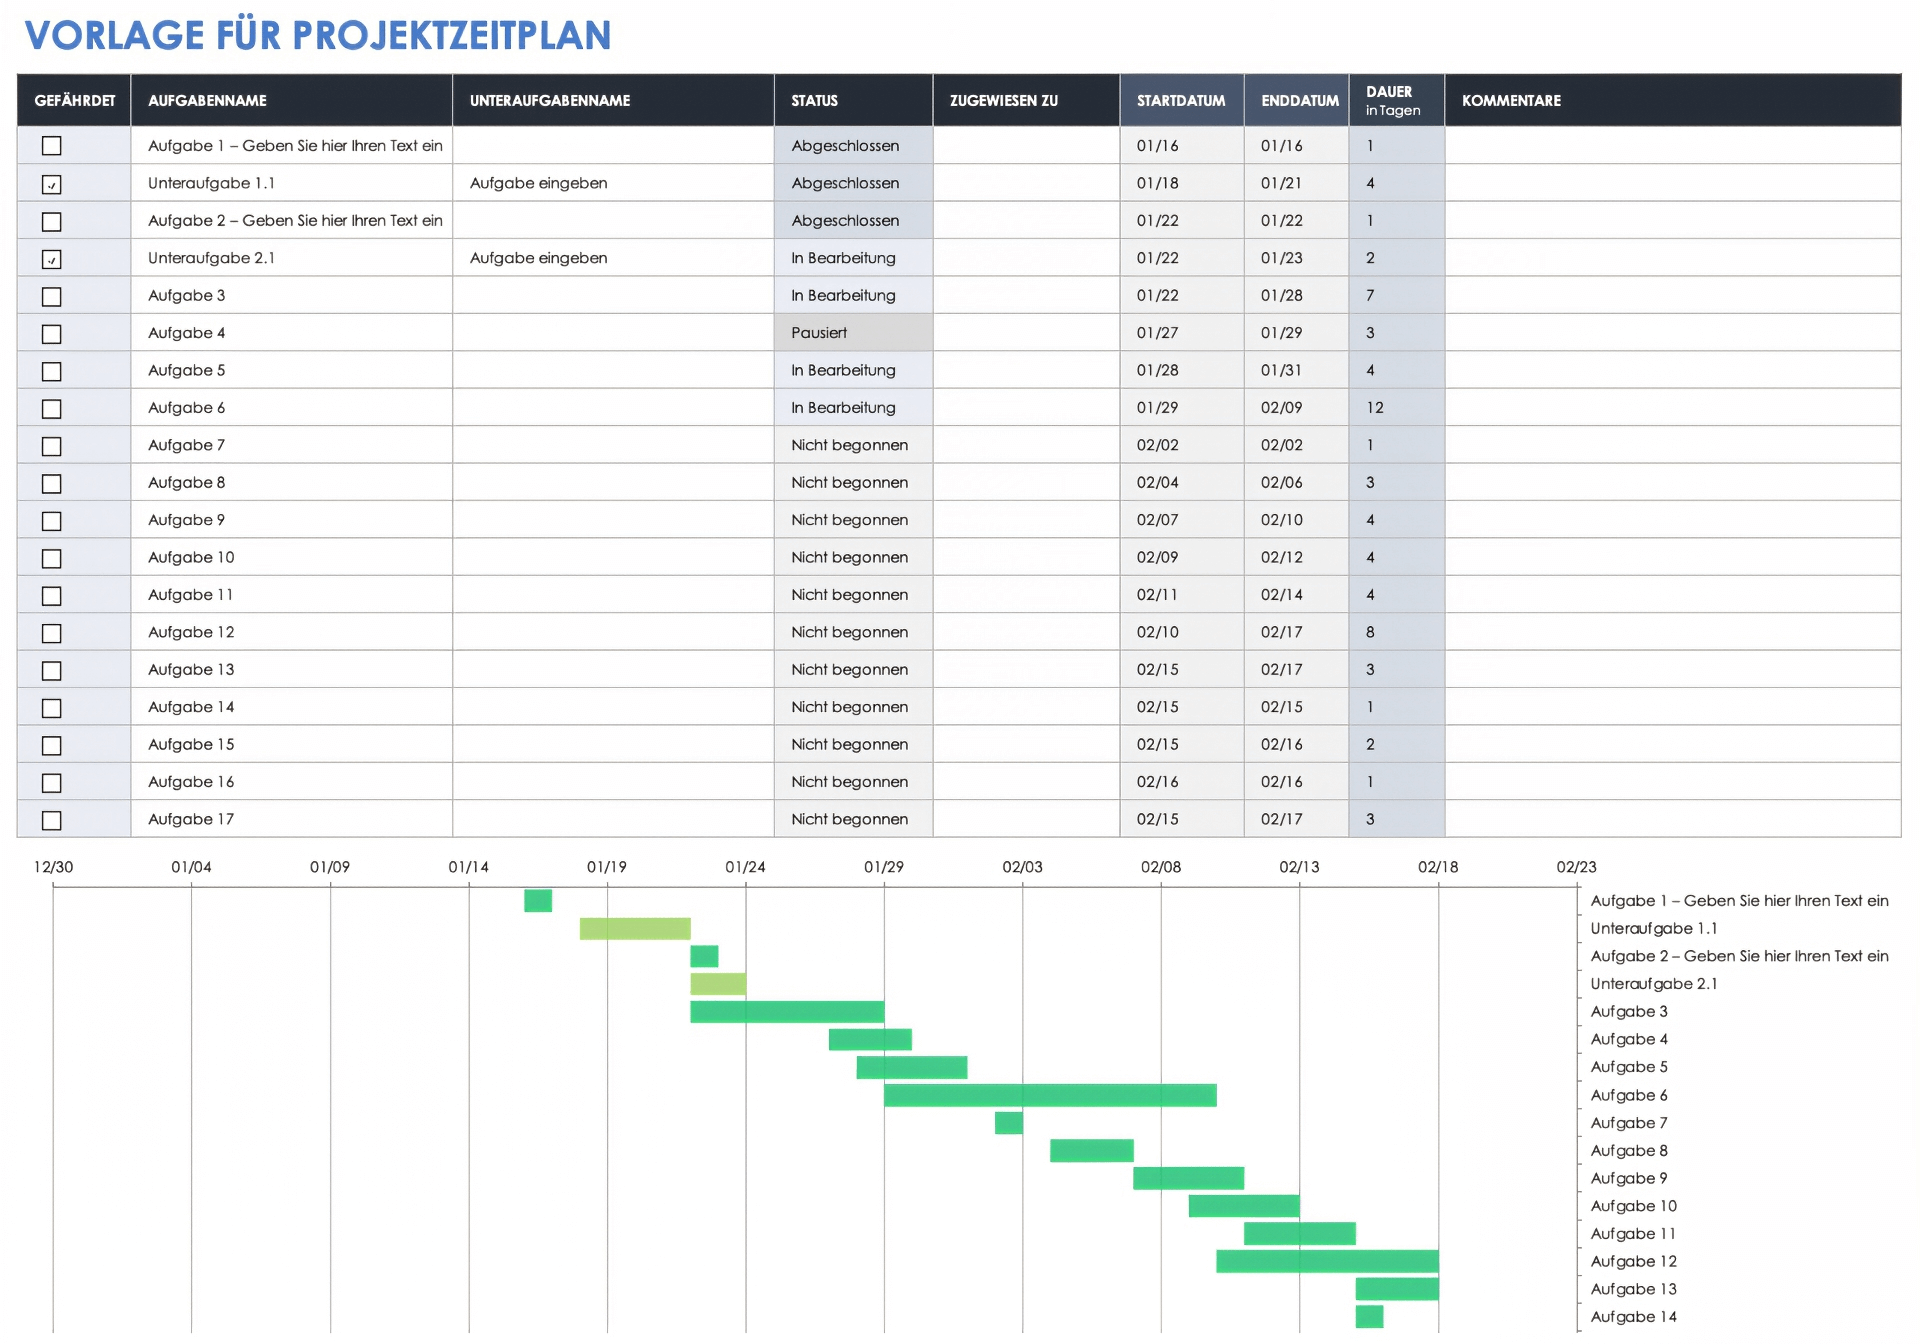Click the comments cell for Aufgabe 9
The width and height of the screenshot is (1920, 1344).
point(1673,520)
